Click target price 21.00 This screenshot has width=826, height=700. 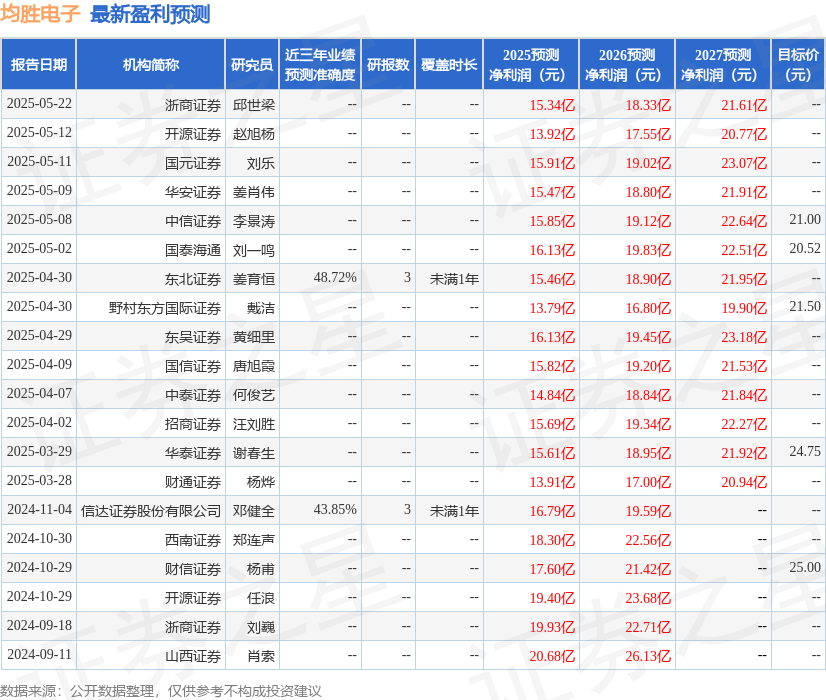click(805, 220)
